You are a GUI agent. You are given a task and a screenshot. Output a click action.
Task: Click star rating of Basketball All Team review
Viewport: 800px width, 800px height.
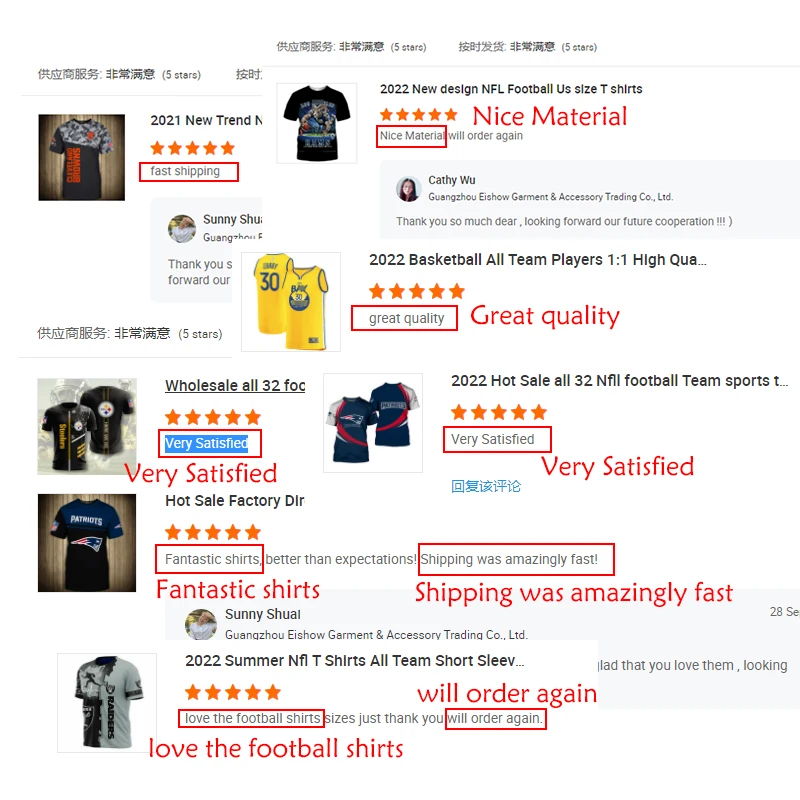[x=416, y=291]
